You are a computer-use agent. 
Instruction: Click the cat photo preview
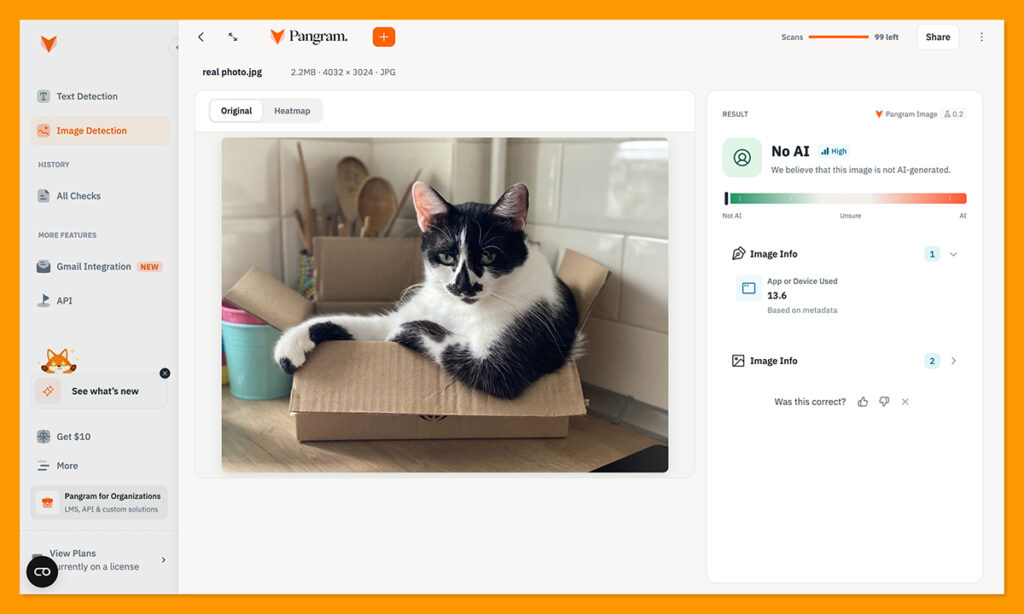tap(445, 304)
